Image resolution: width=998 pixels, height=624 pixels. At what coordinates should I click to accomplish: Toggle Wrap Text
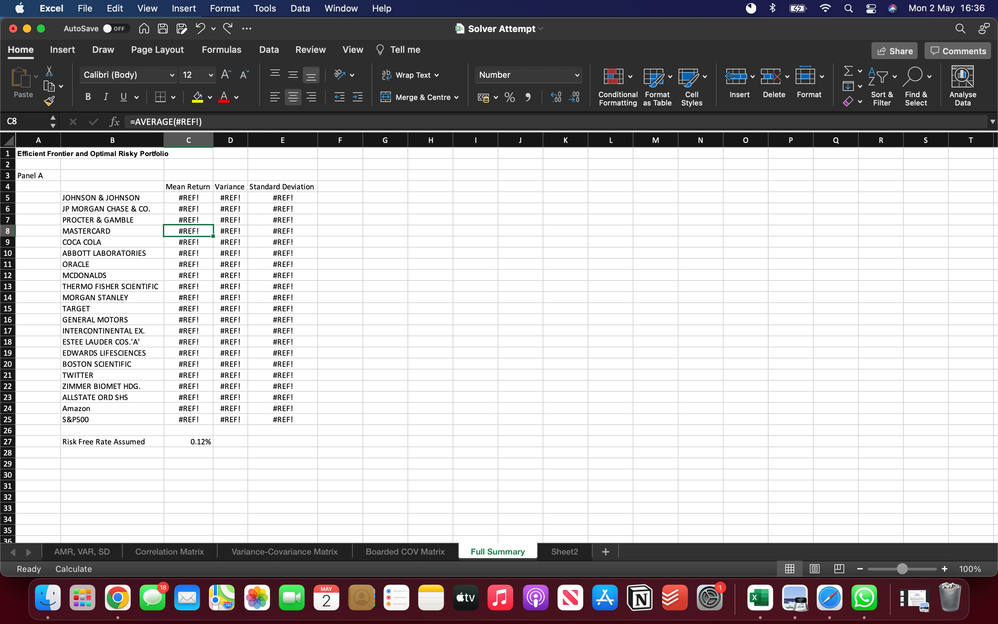pyautogui.click(x=411, y=75)
